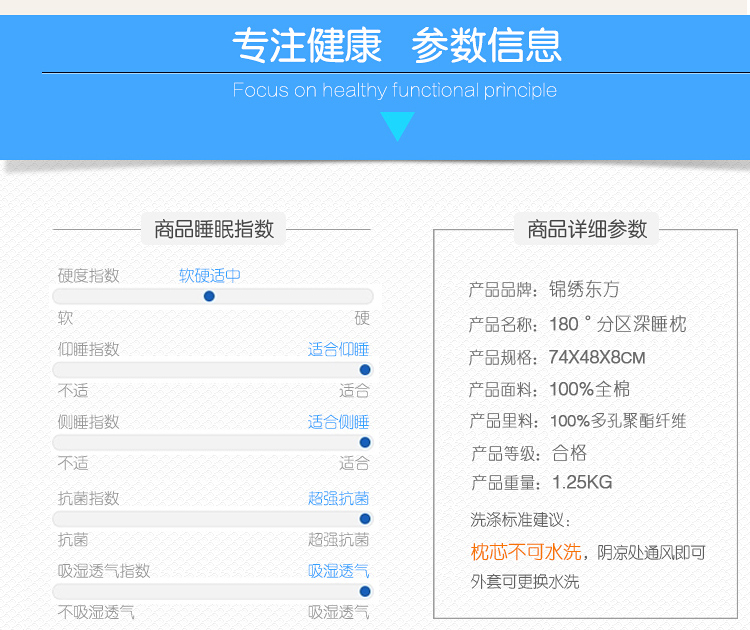Click the 产品规格 74X48X8CM line
This screenshot has width=750, height=630.
(x=557, y=357)
